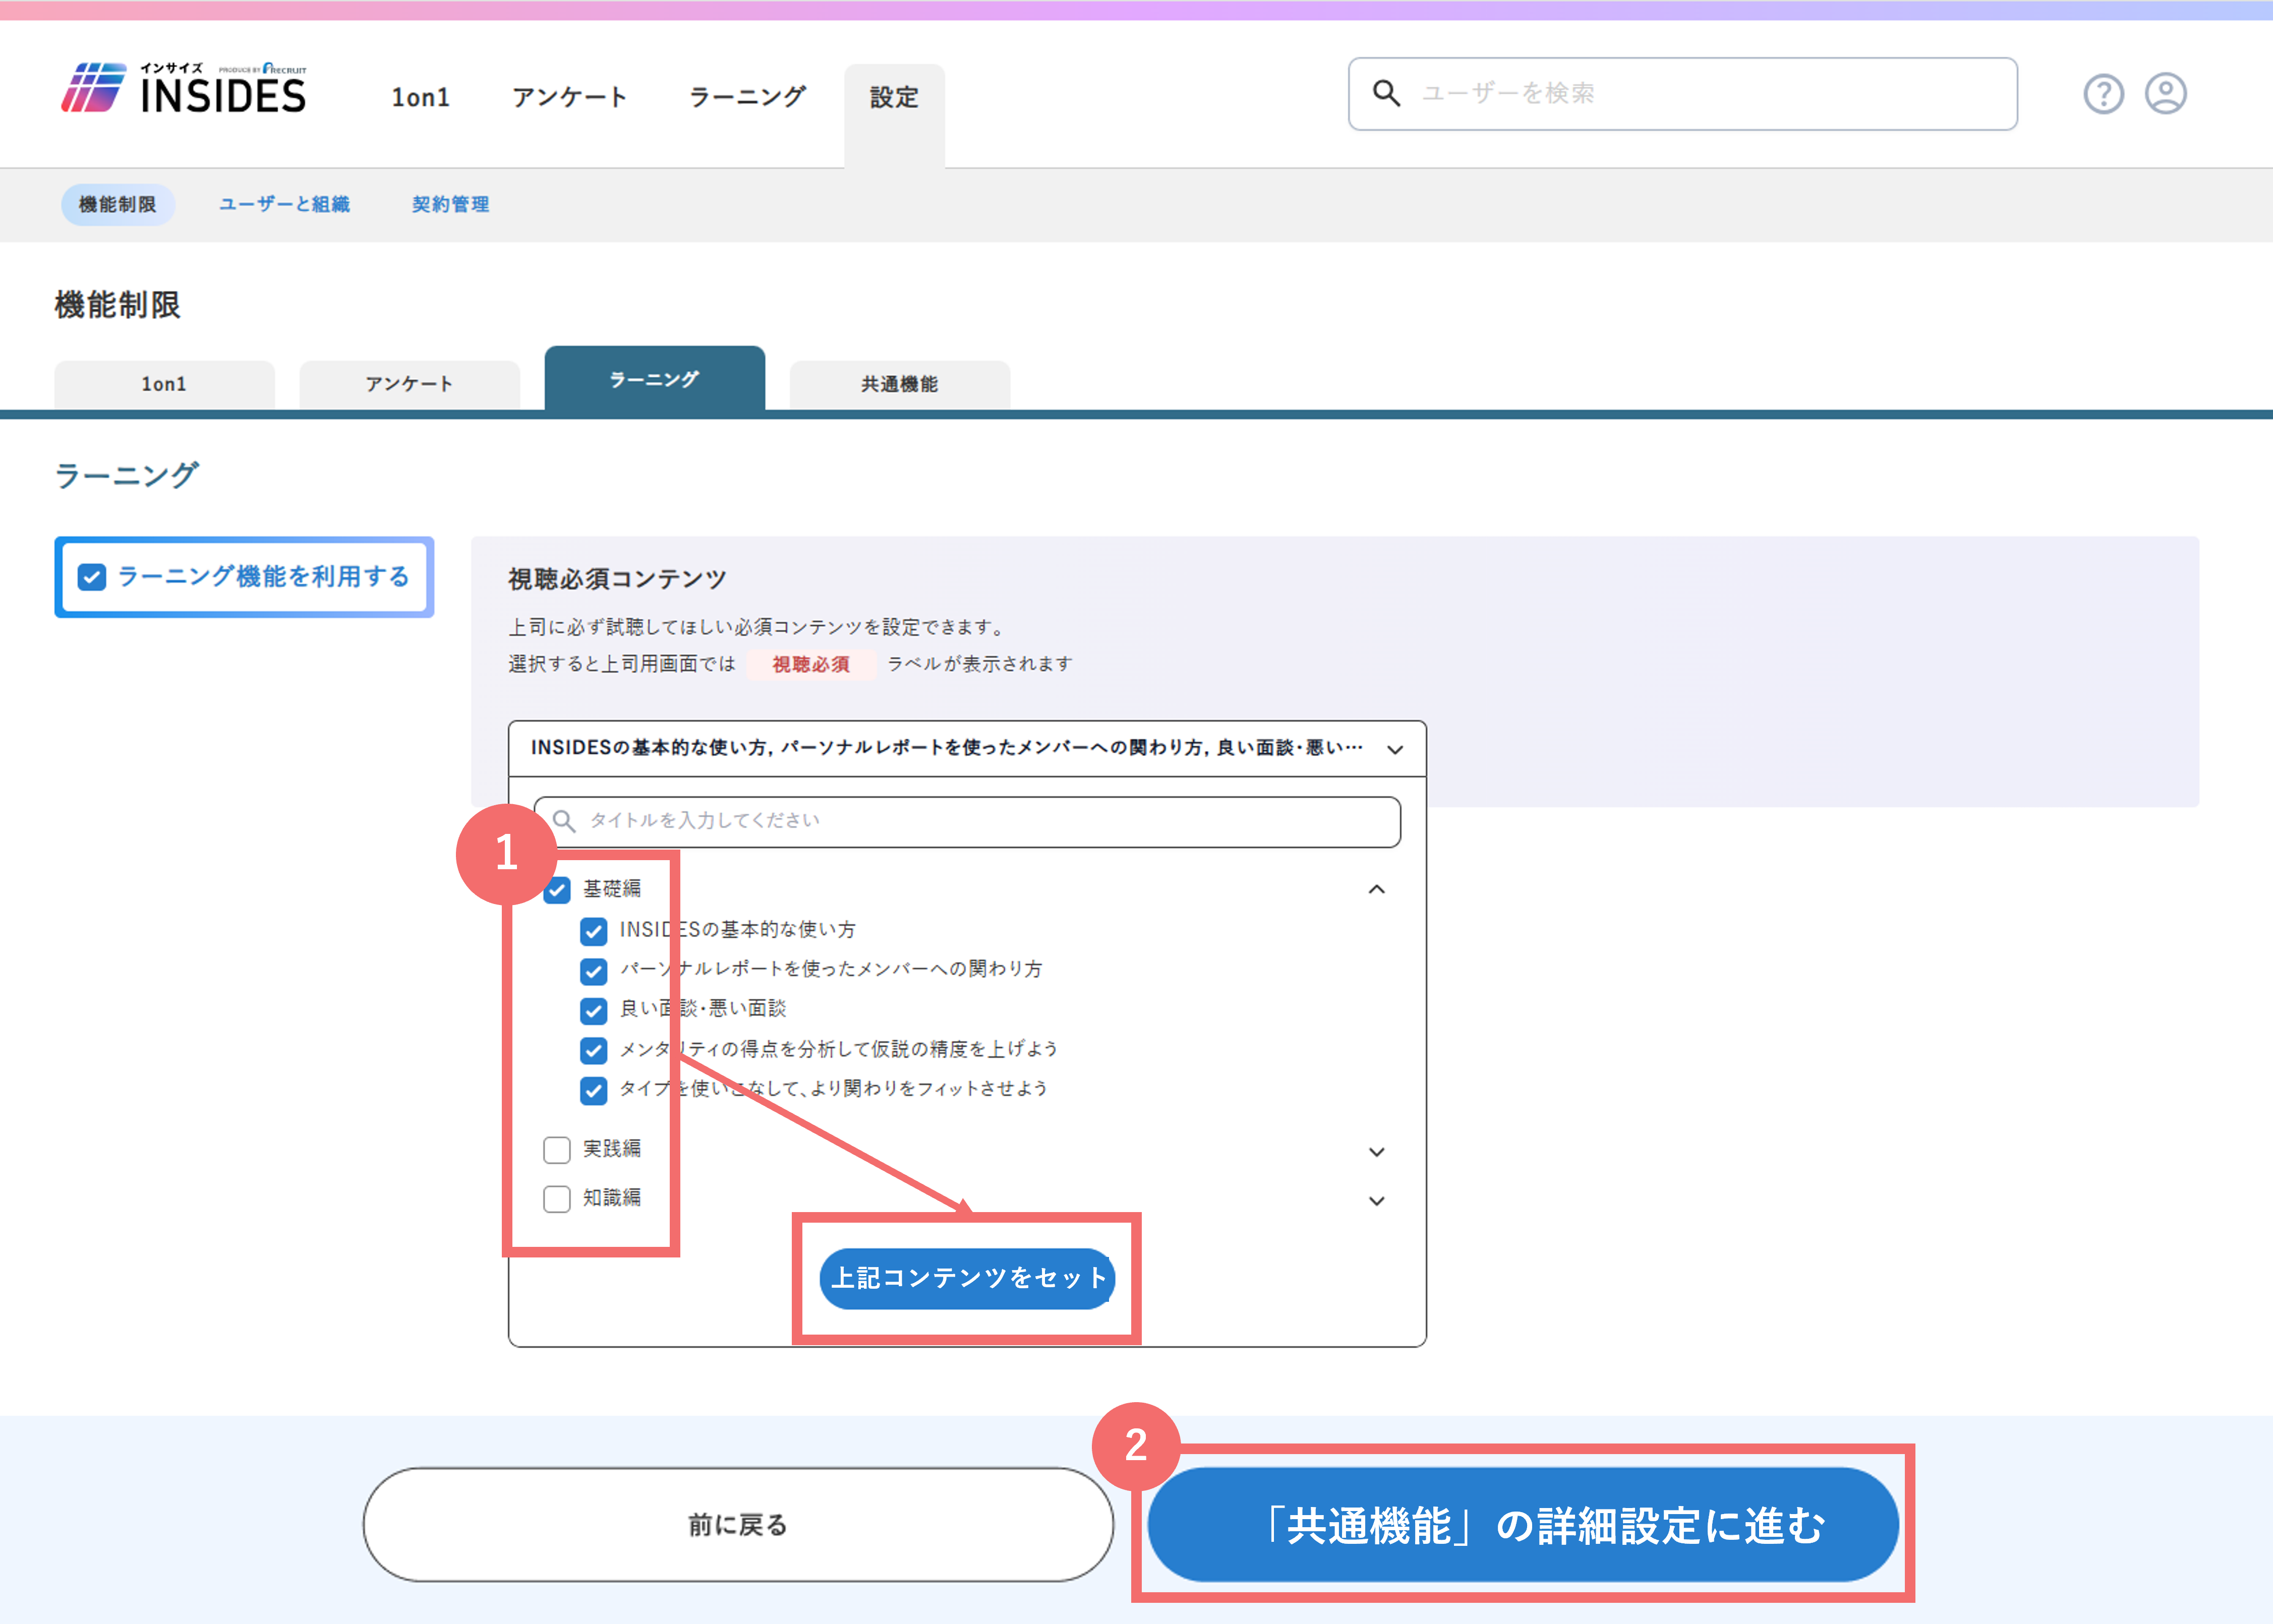The height and width of the screenshot is (1624, 2273).
Task: Click the 視聴必須コンテンツ heading
Action: pyautogui.click(x=617, y=579)
